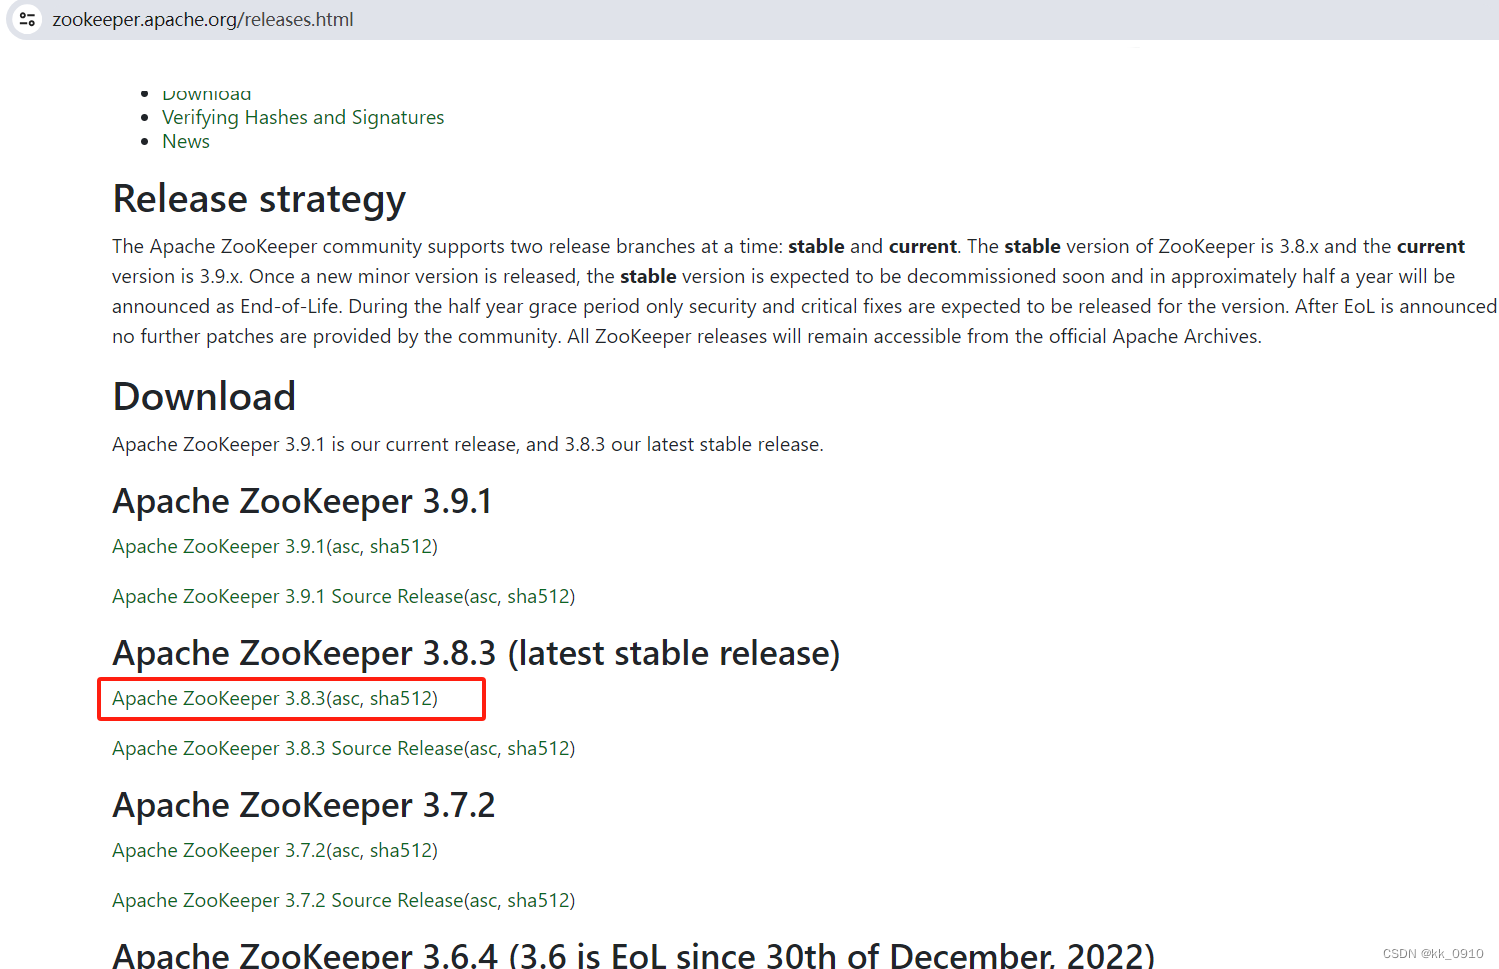Screen dimensions: 1499x969
Task: Click the Apache ZooKeeper 3.7.2 heading
Action: tap(304, 805)
